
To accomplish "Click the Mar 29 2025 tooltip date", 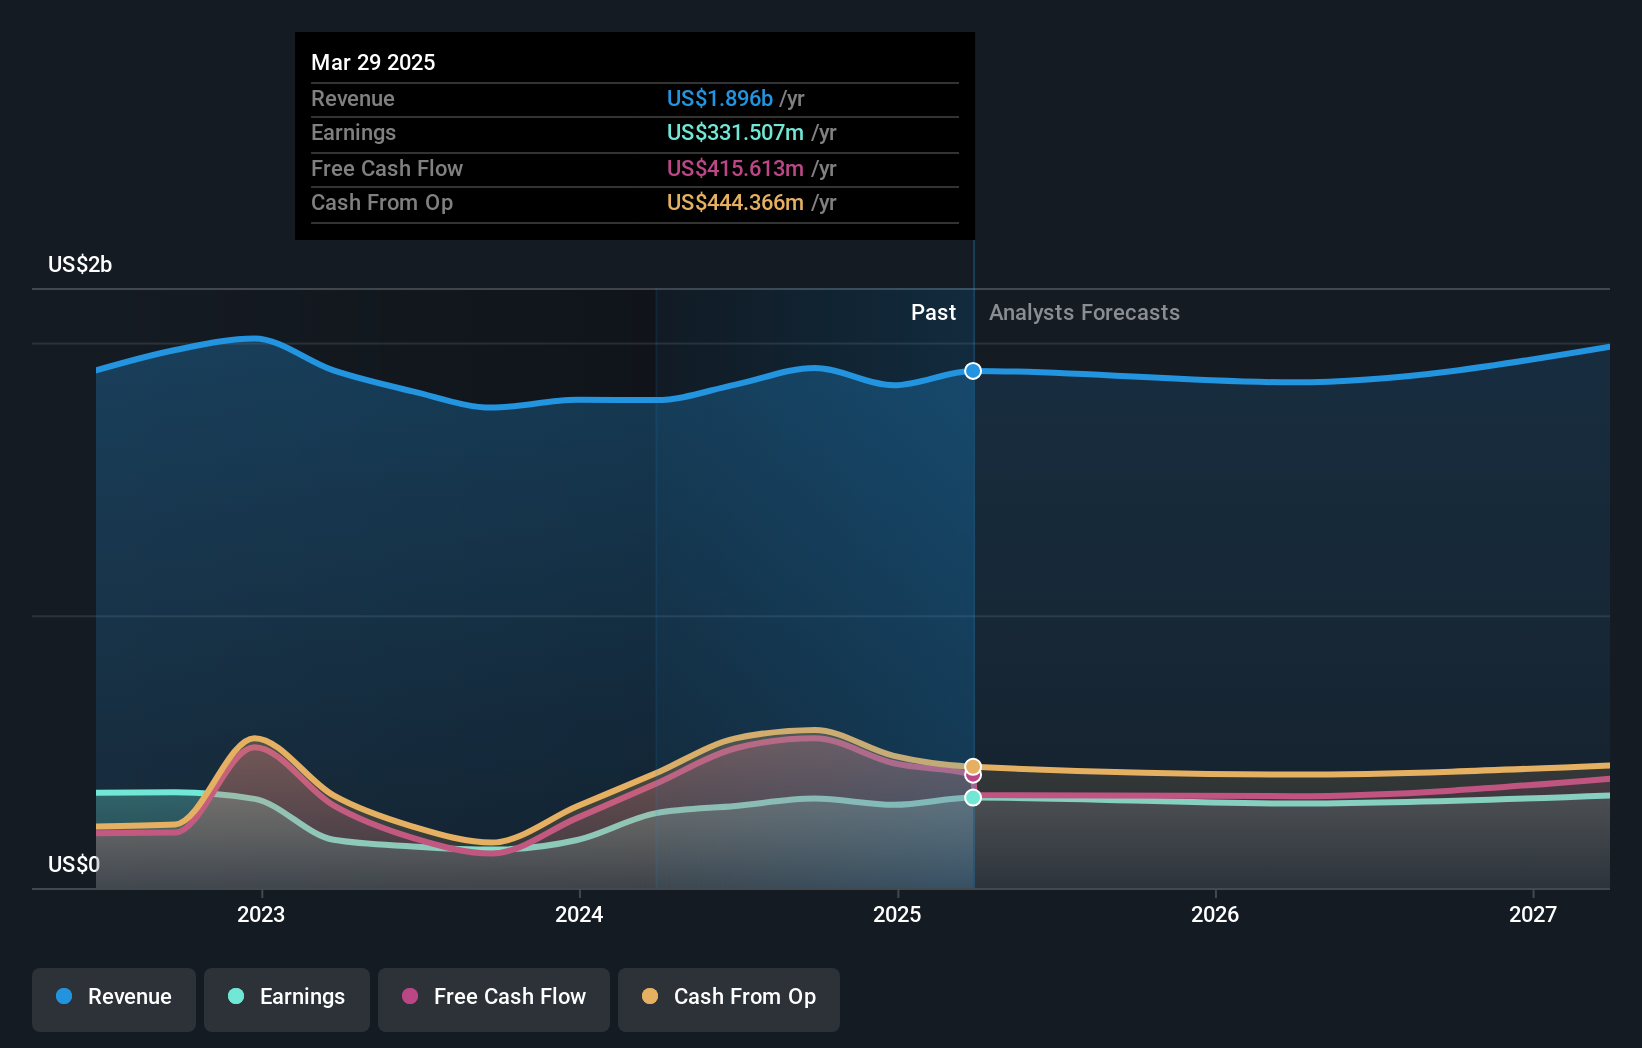I will [x=373, y=63].
